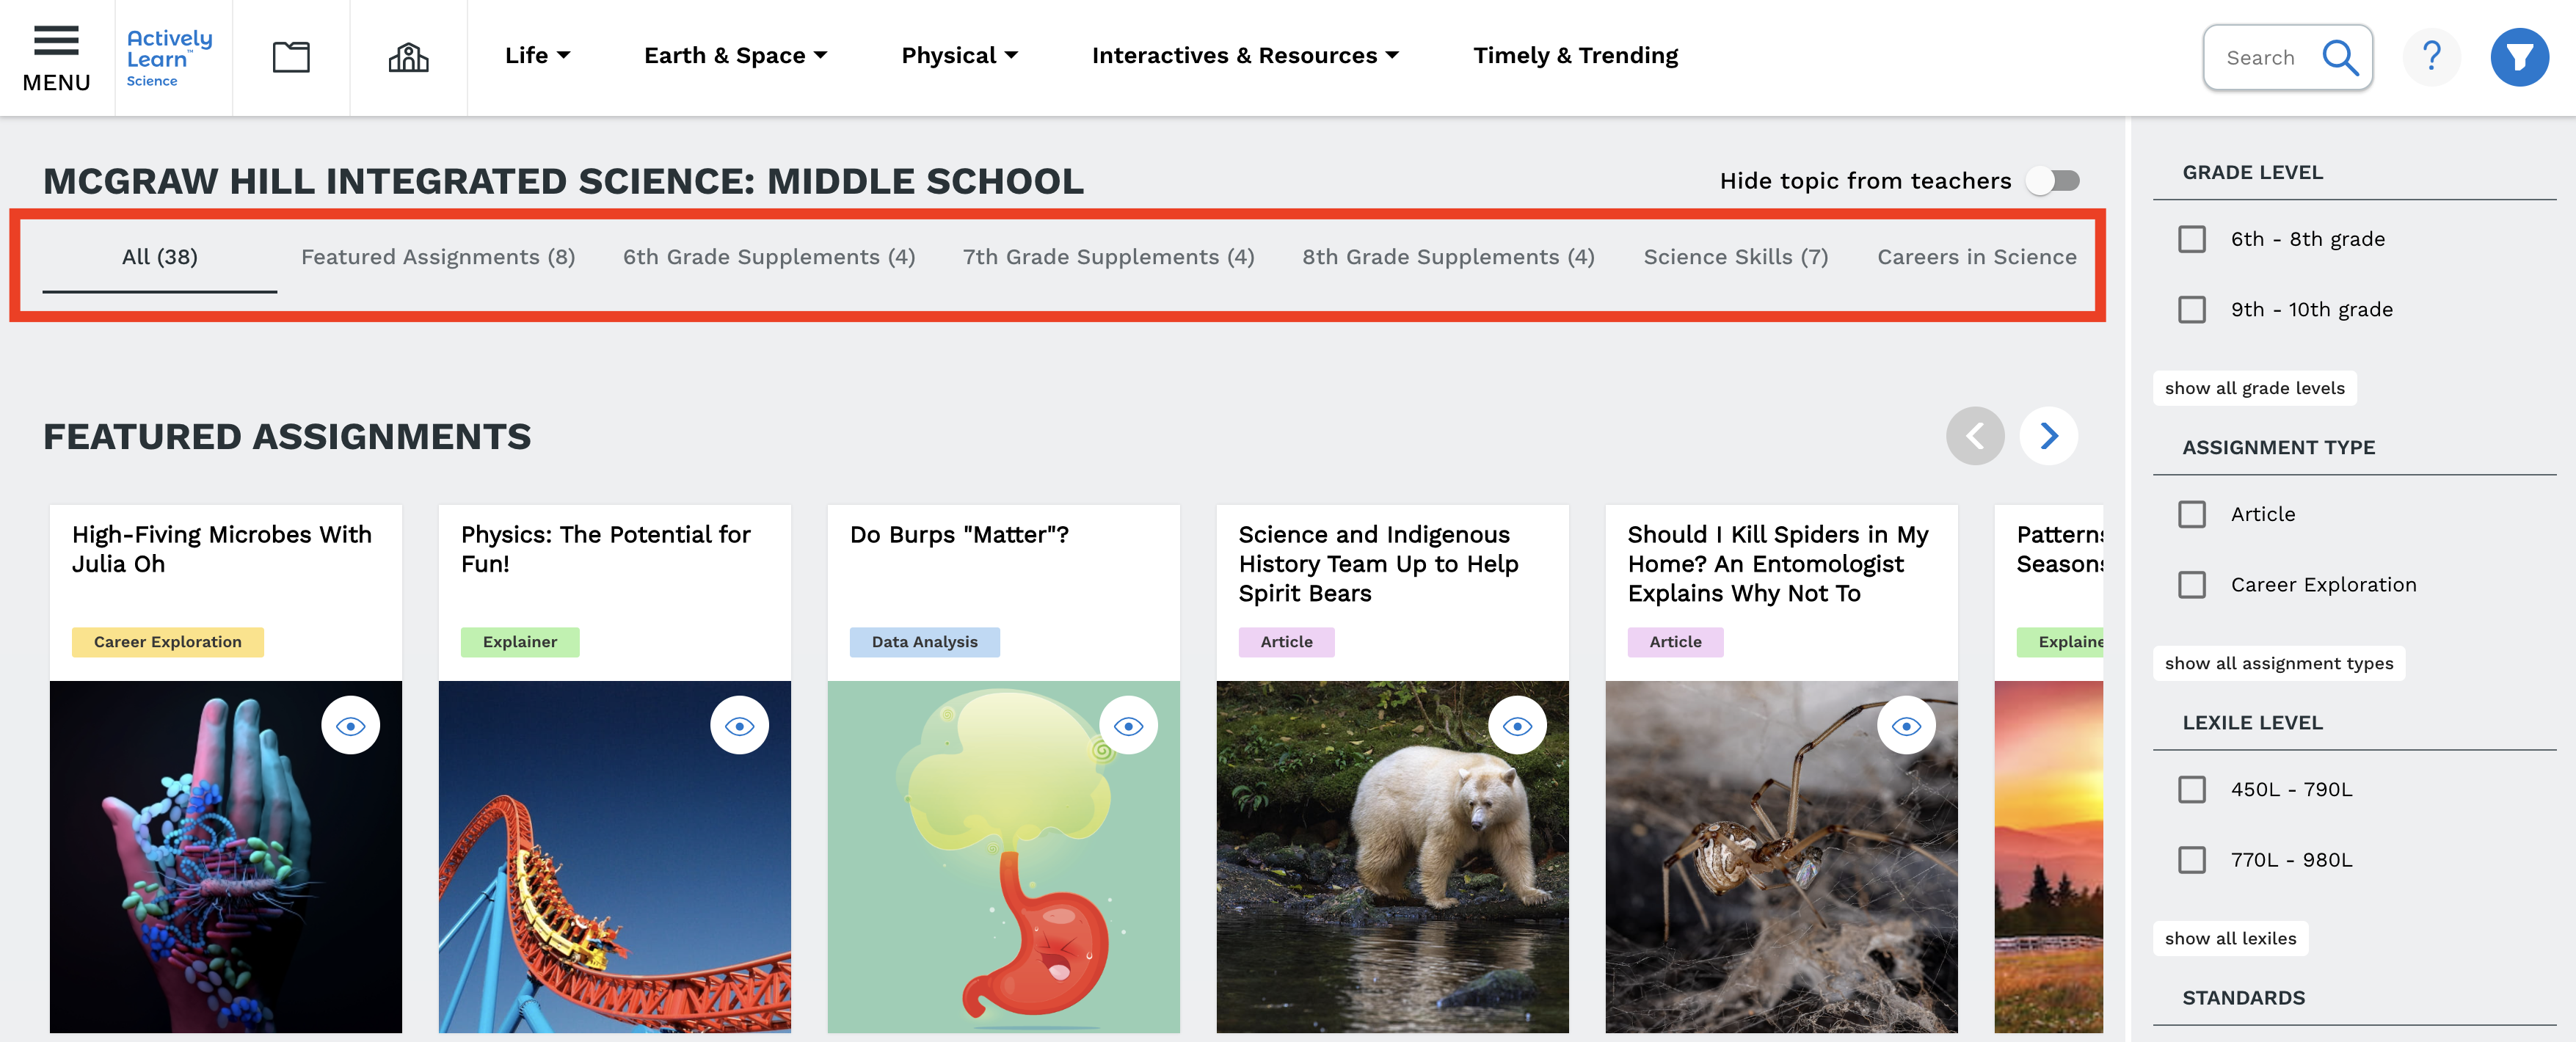Click Explainer tag on Physics card
Image resolution: width=2576 pixels, height=1042 pixels.
pyautogui.click(x=520, y=642)
